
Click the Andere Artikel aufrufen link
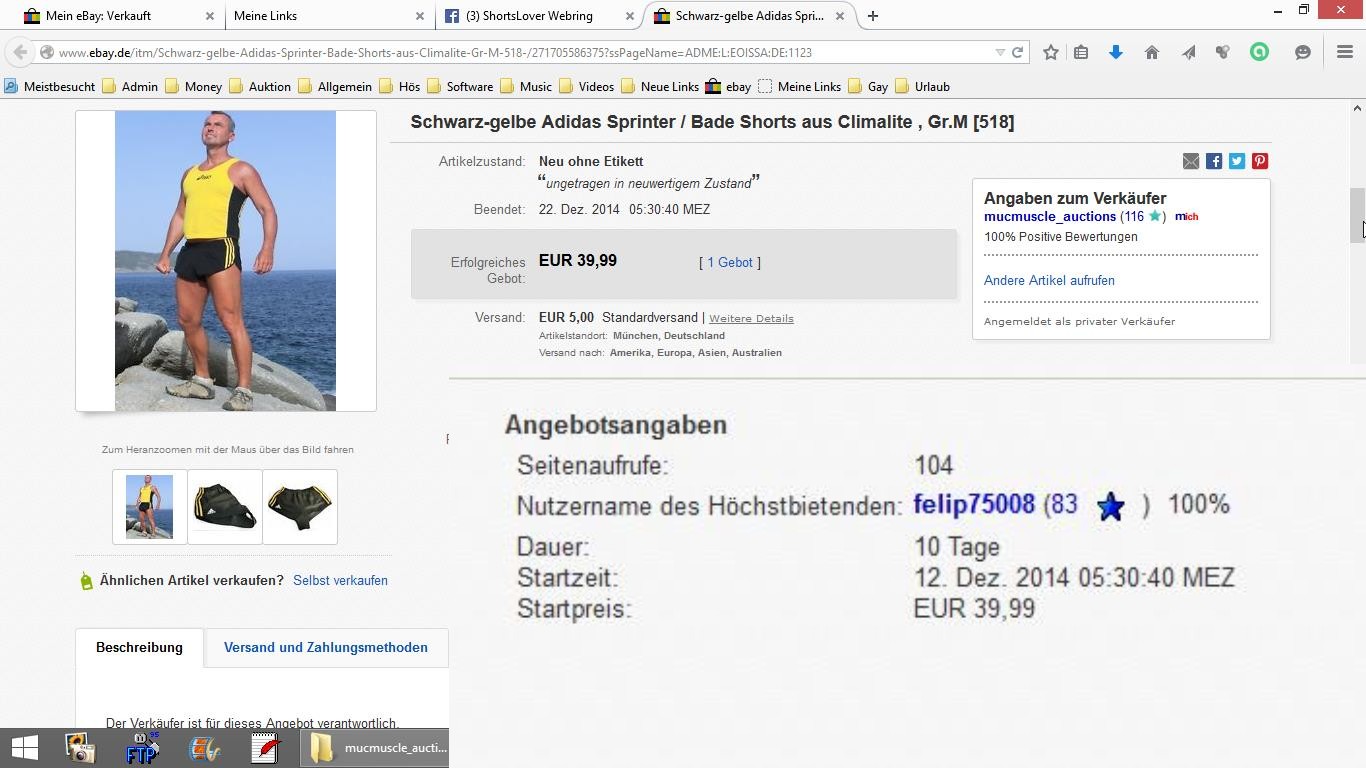[x=1049, y=281]
